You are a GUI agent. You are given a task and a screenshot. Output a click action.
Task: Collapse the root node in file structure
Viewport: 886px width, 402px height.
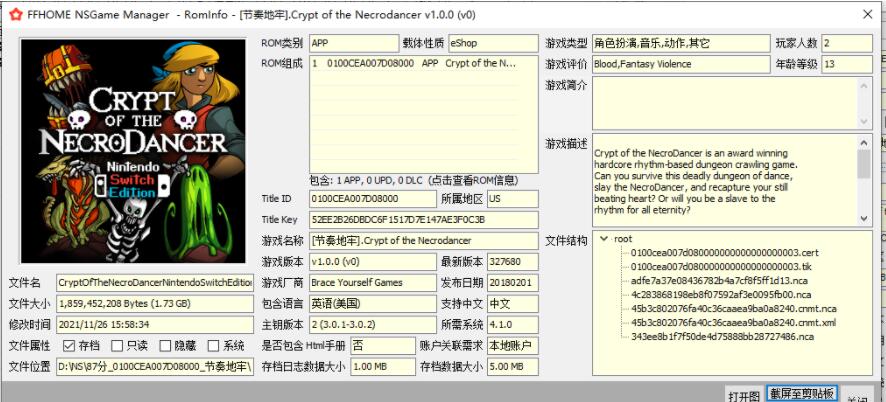(603, 239)
